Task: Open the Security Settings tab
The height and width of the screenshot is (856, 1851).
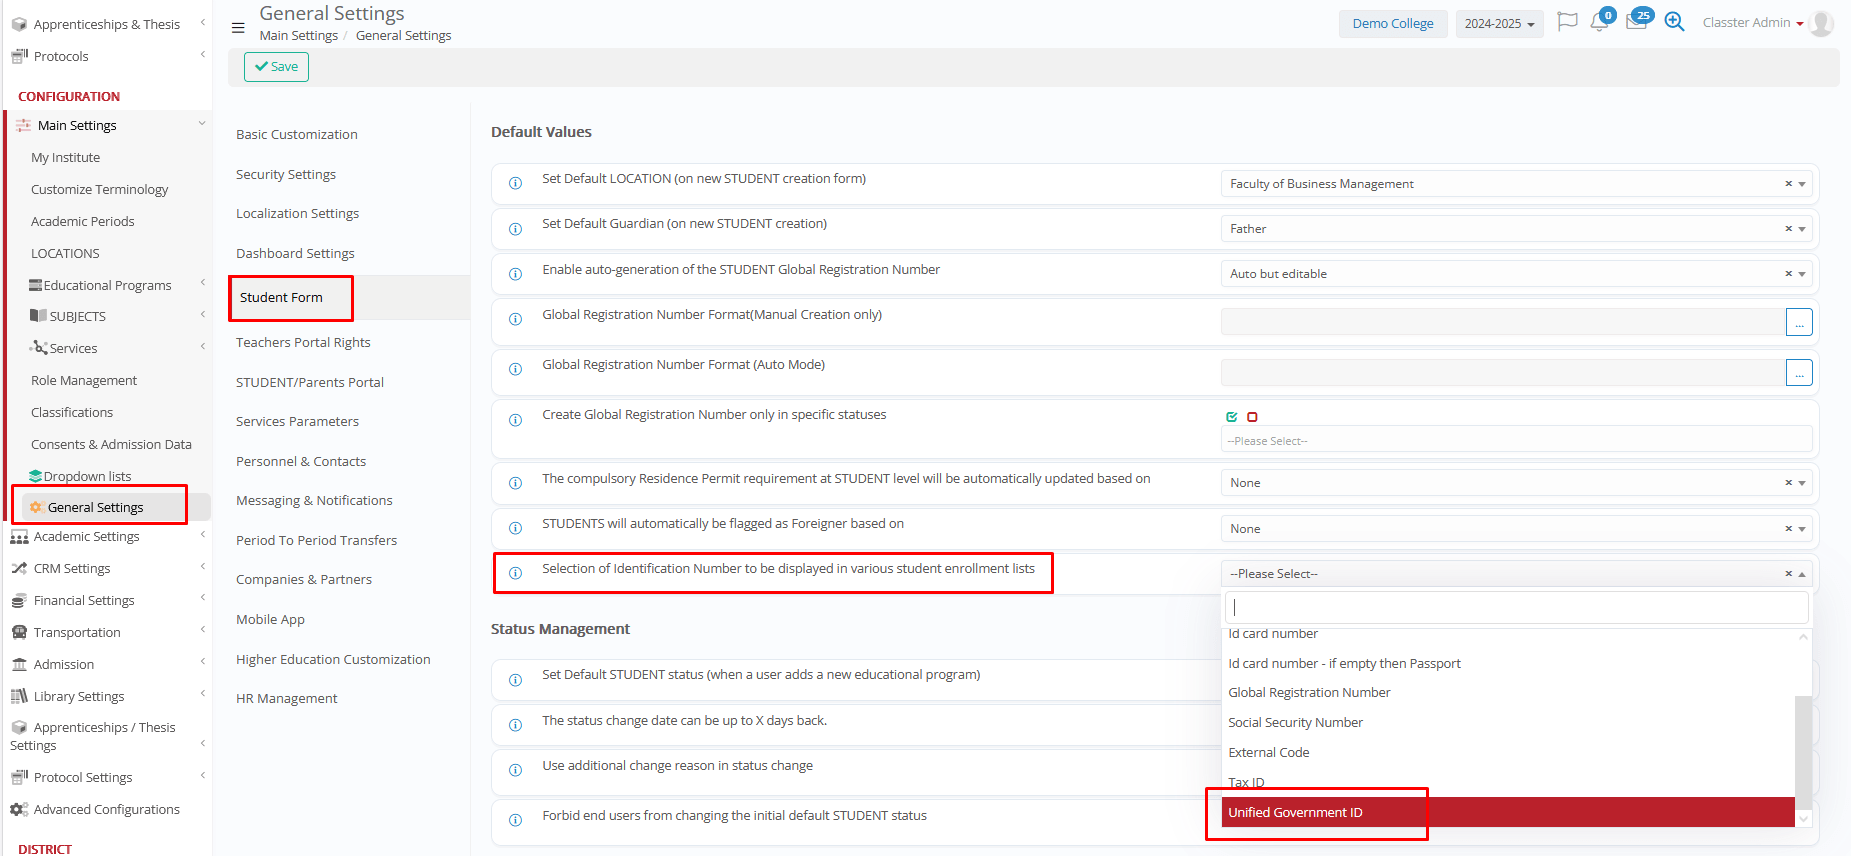Action: click(x=286, y=174)
